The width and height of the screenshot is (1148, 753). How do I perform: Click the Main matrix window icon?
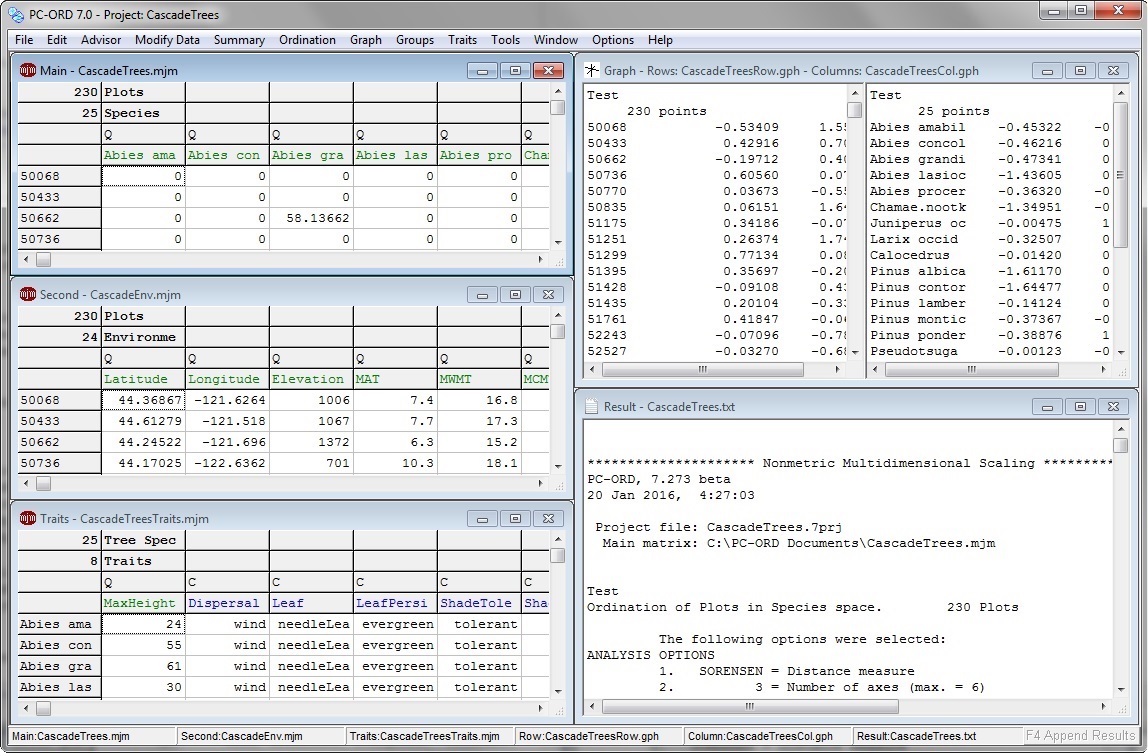(28, 71)
